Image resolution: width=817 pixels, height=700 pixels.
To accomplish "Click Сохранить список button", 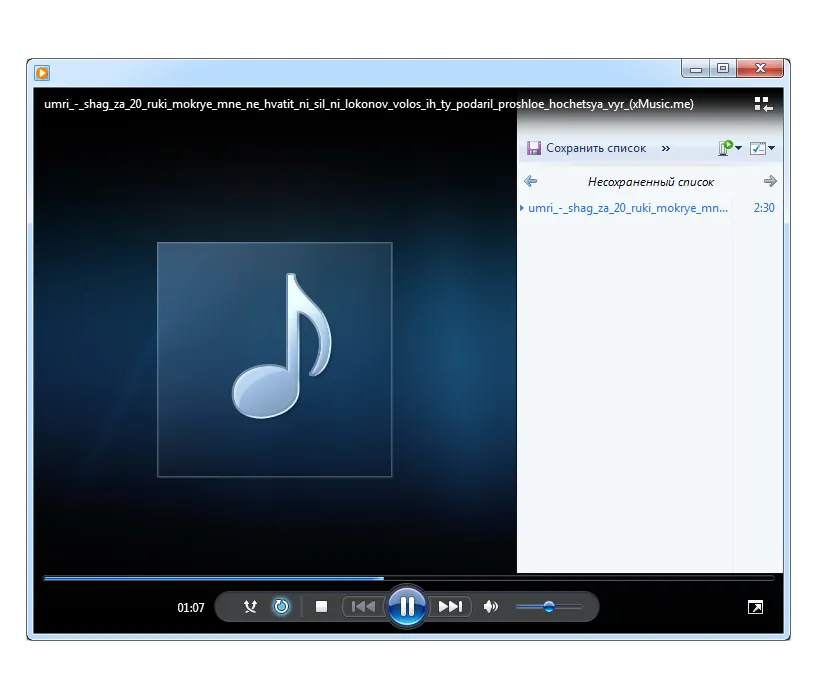I will coord(586,148).
